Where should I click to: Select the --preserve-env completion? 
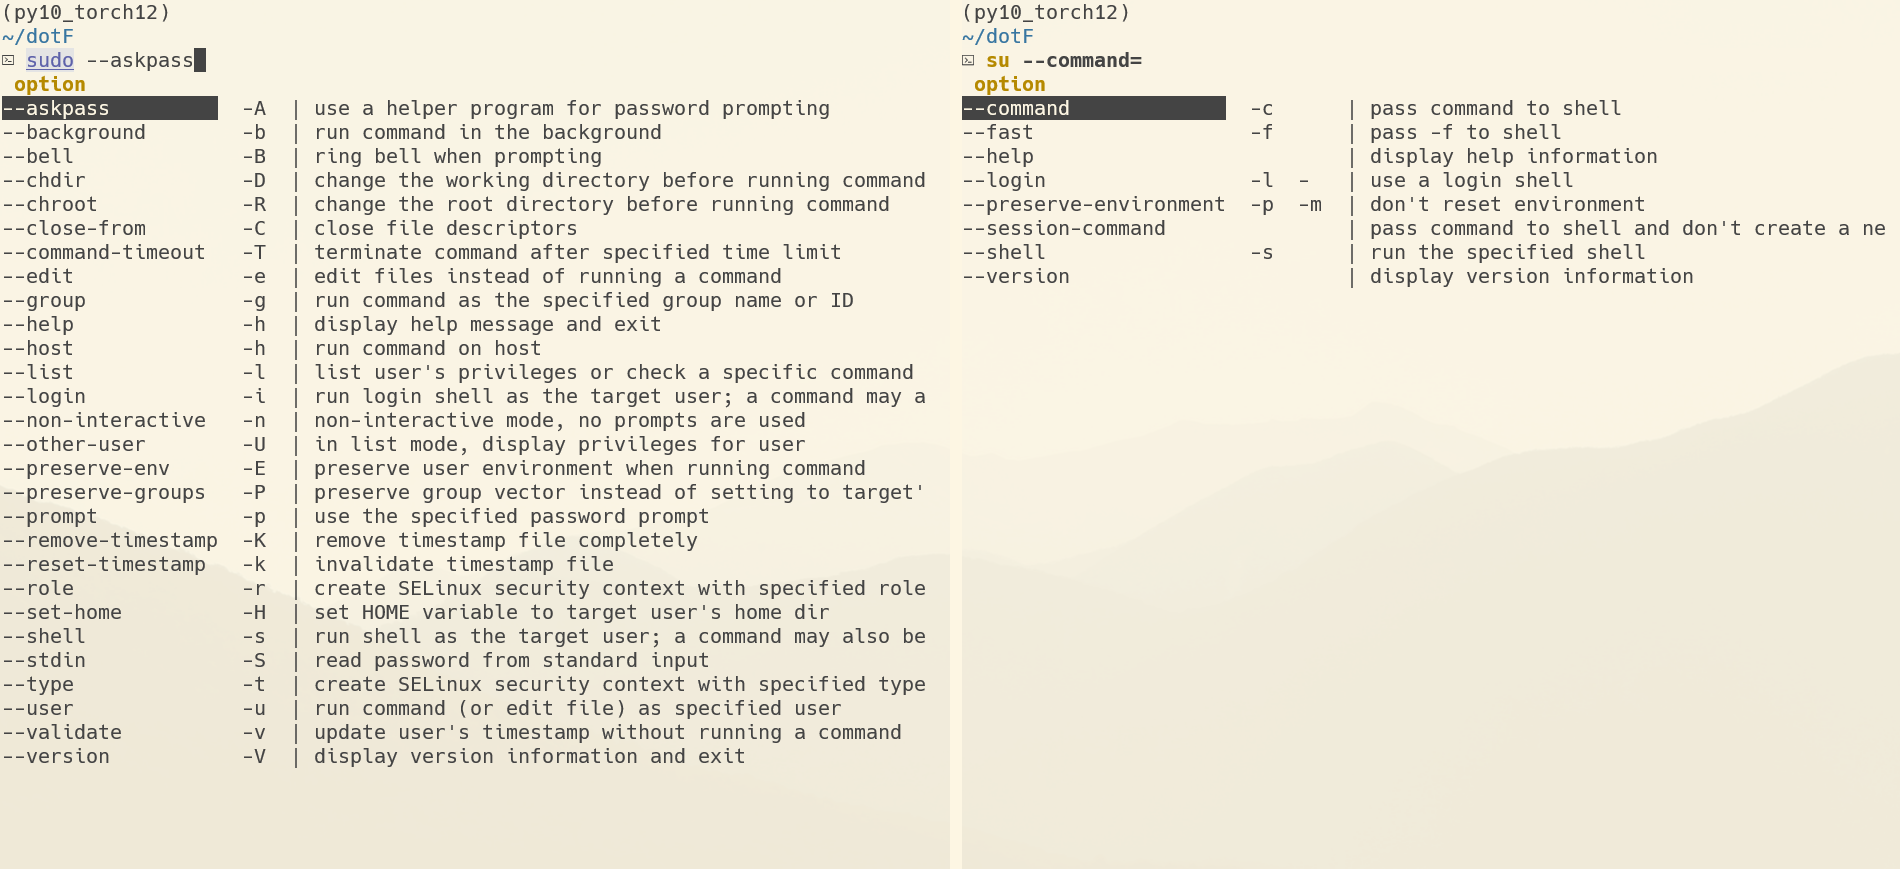click(86, 469)
